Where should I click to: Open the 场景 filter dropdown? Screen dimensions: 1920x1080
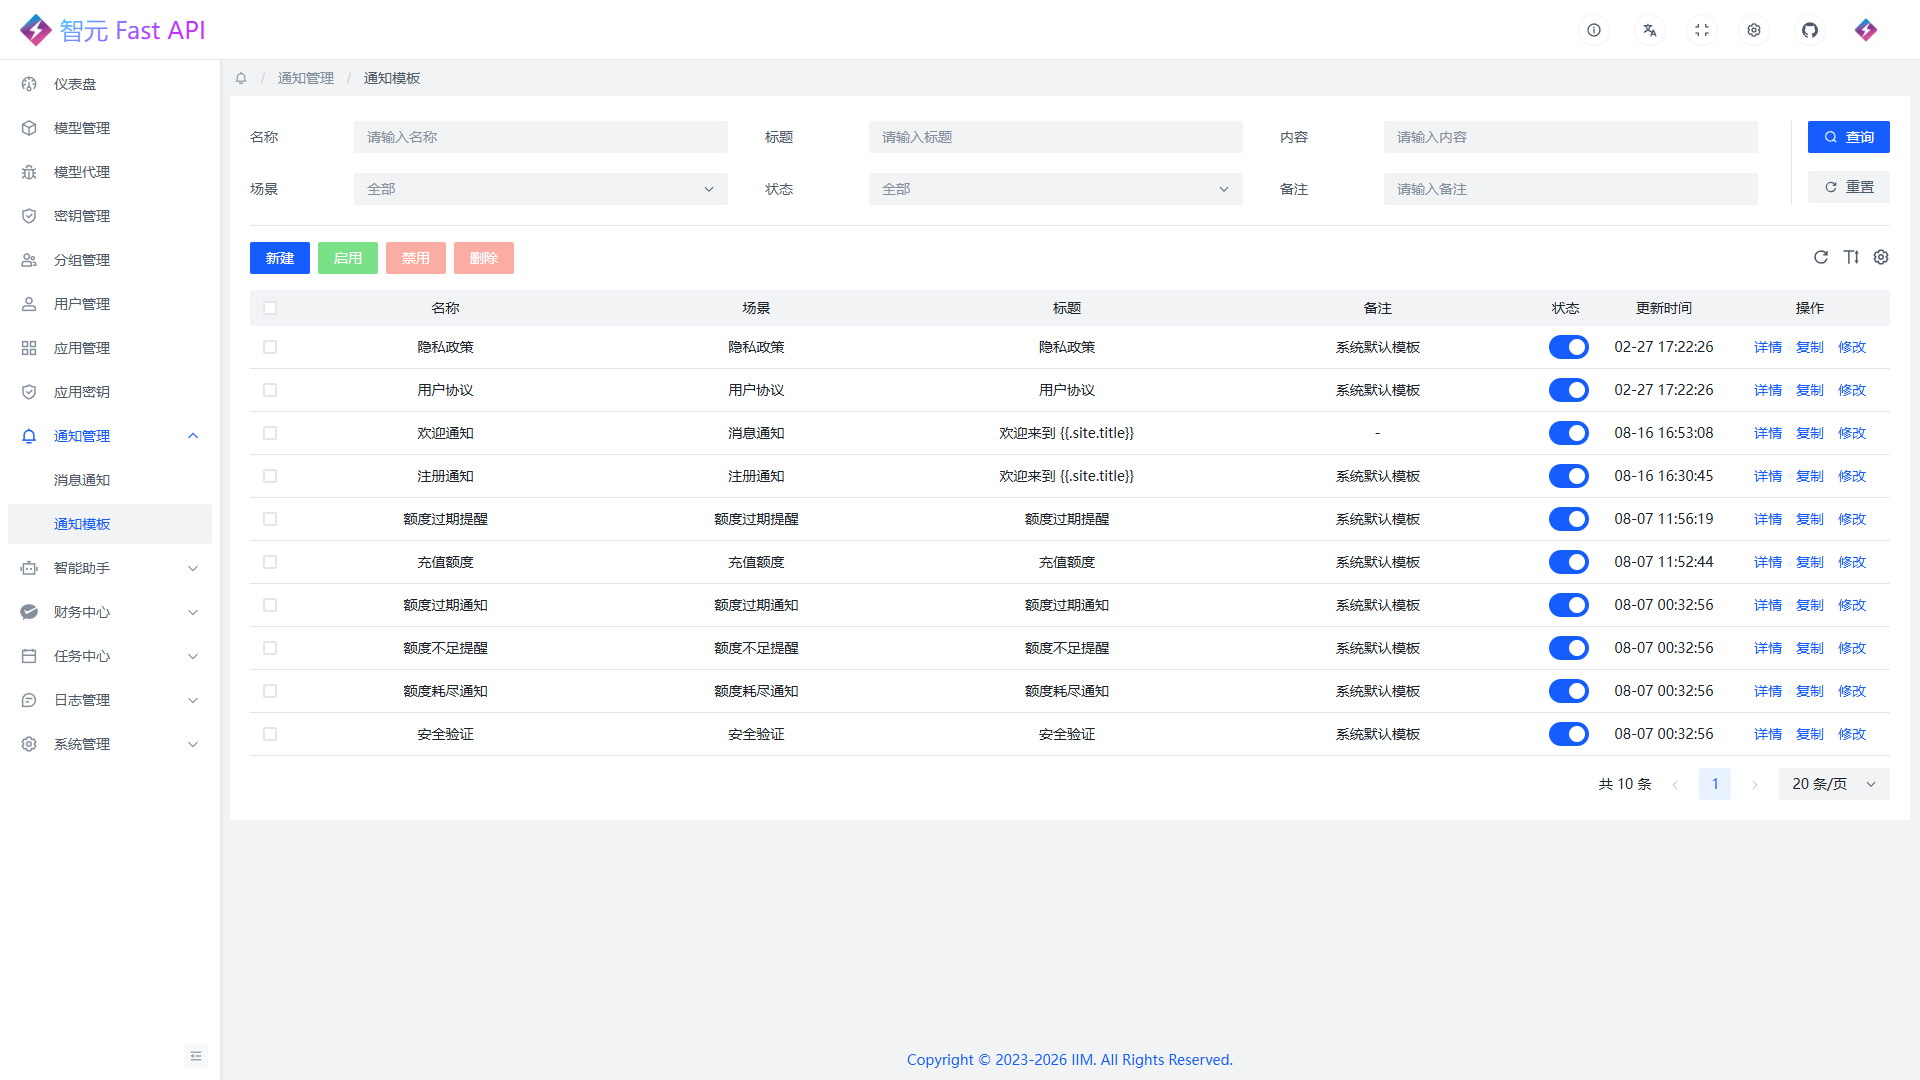pyautogui.click(x=540, y=189)
